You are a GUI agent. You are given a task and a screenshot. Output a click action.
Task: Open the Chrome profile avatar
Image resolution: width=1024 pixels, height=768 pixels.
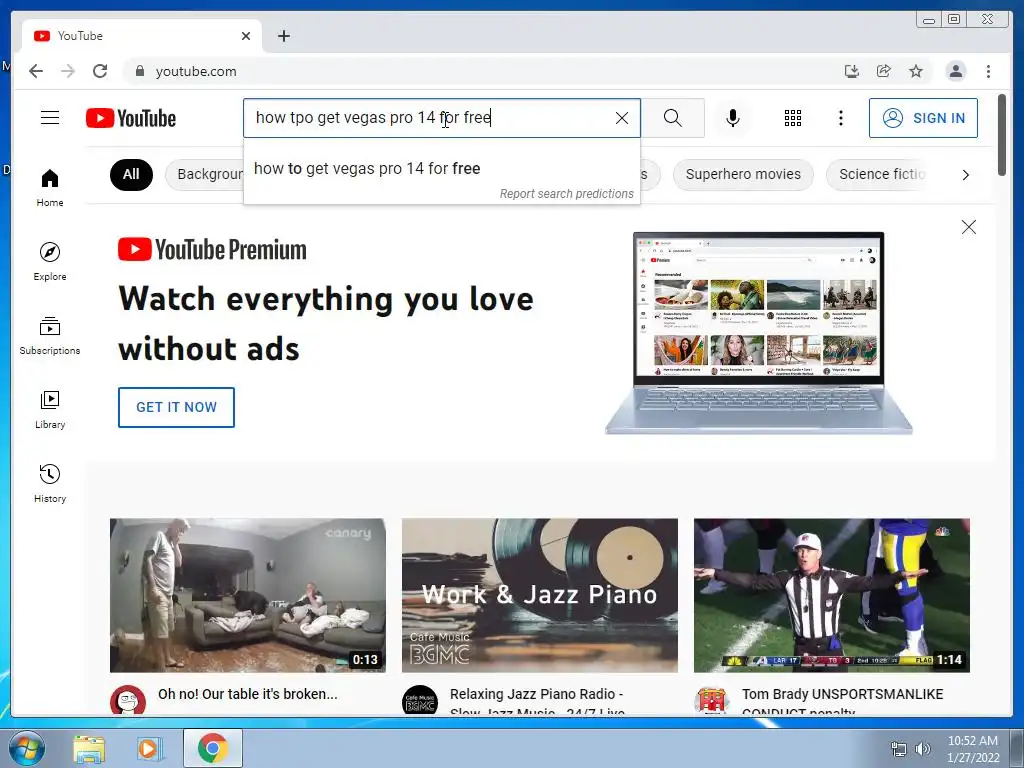[955, 71]
